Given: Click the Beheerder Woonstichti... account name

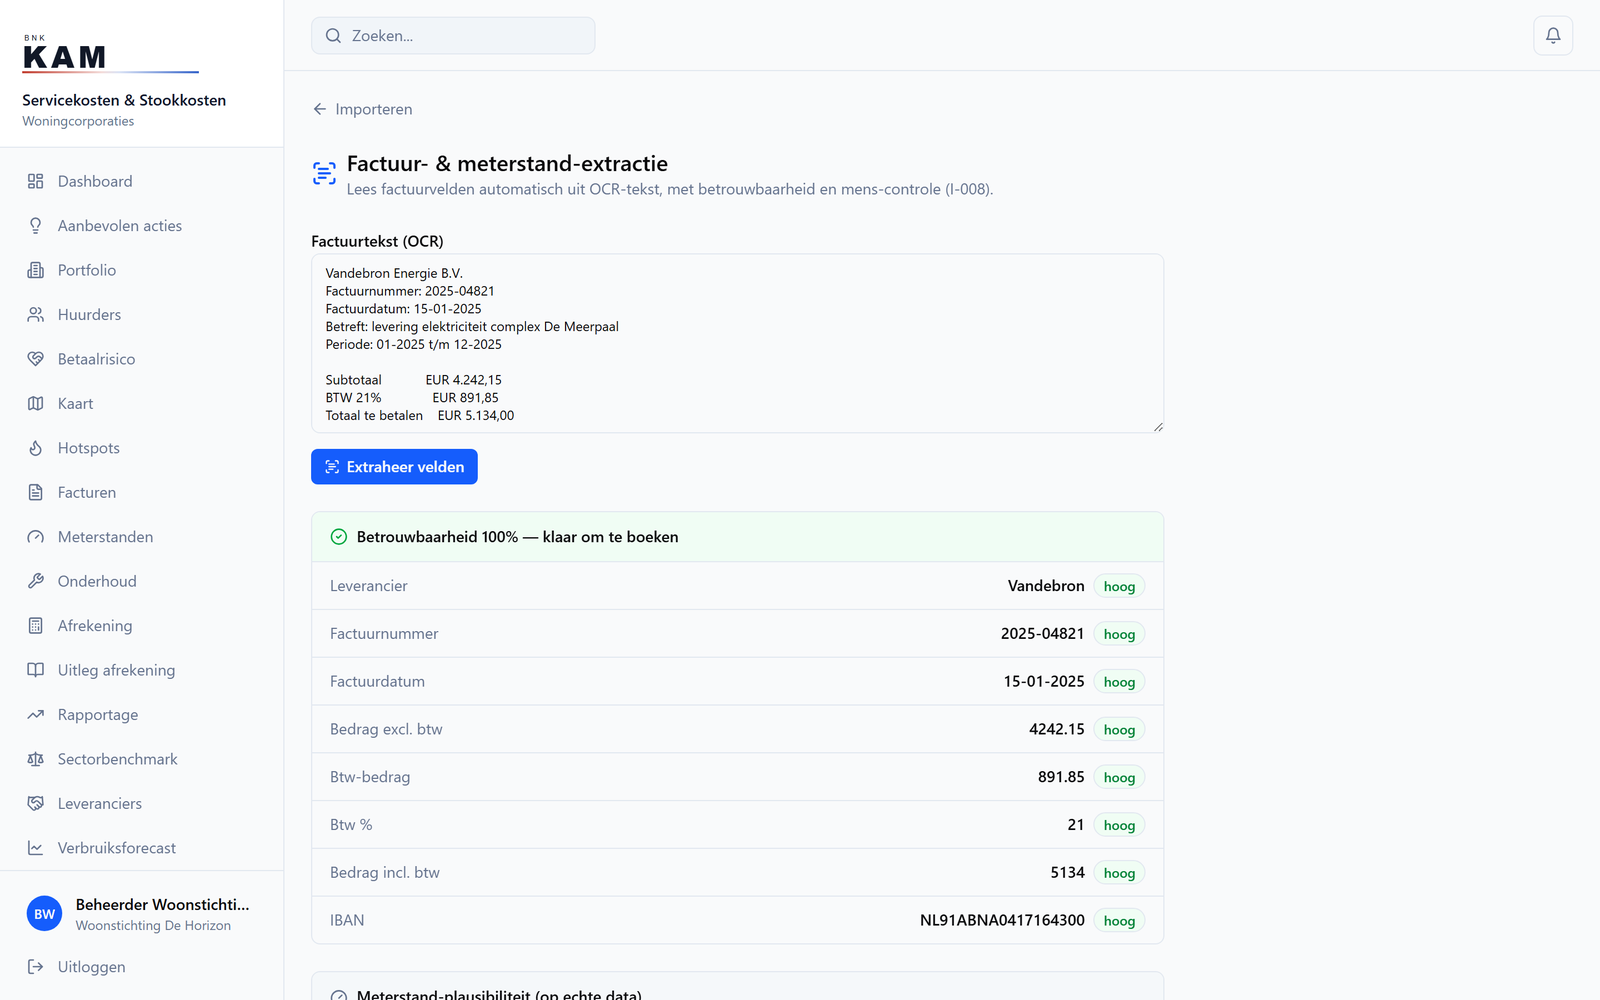Looking at the screenshot, I should [162, 904].
